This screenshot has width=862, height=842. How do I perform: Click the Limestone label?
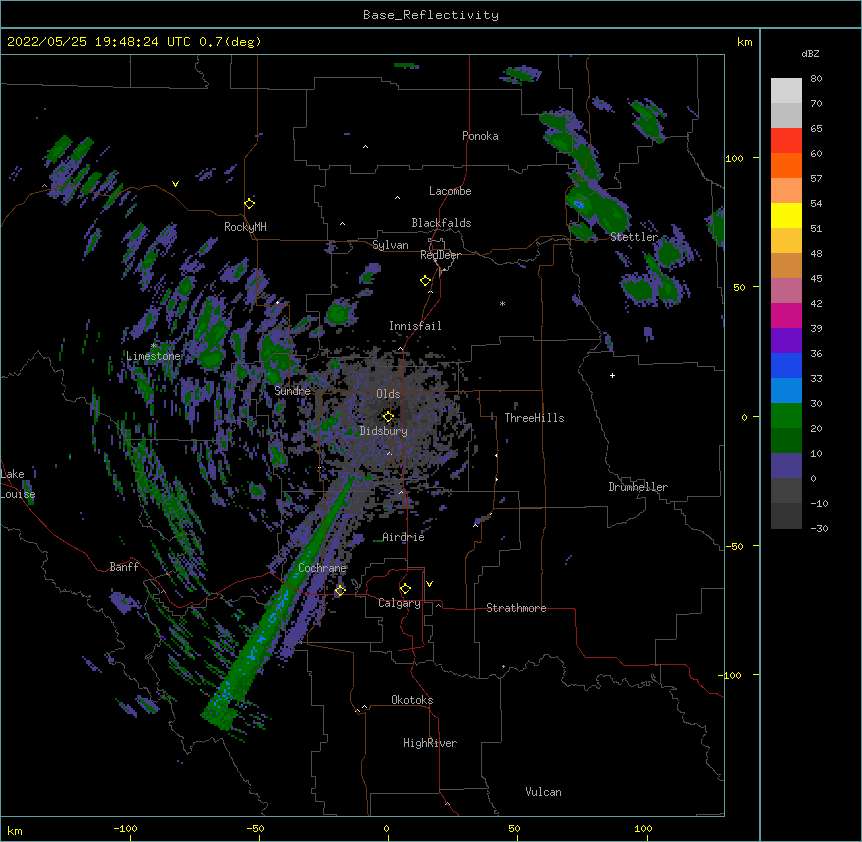pos(153,356)
